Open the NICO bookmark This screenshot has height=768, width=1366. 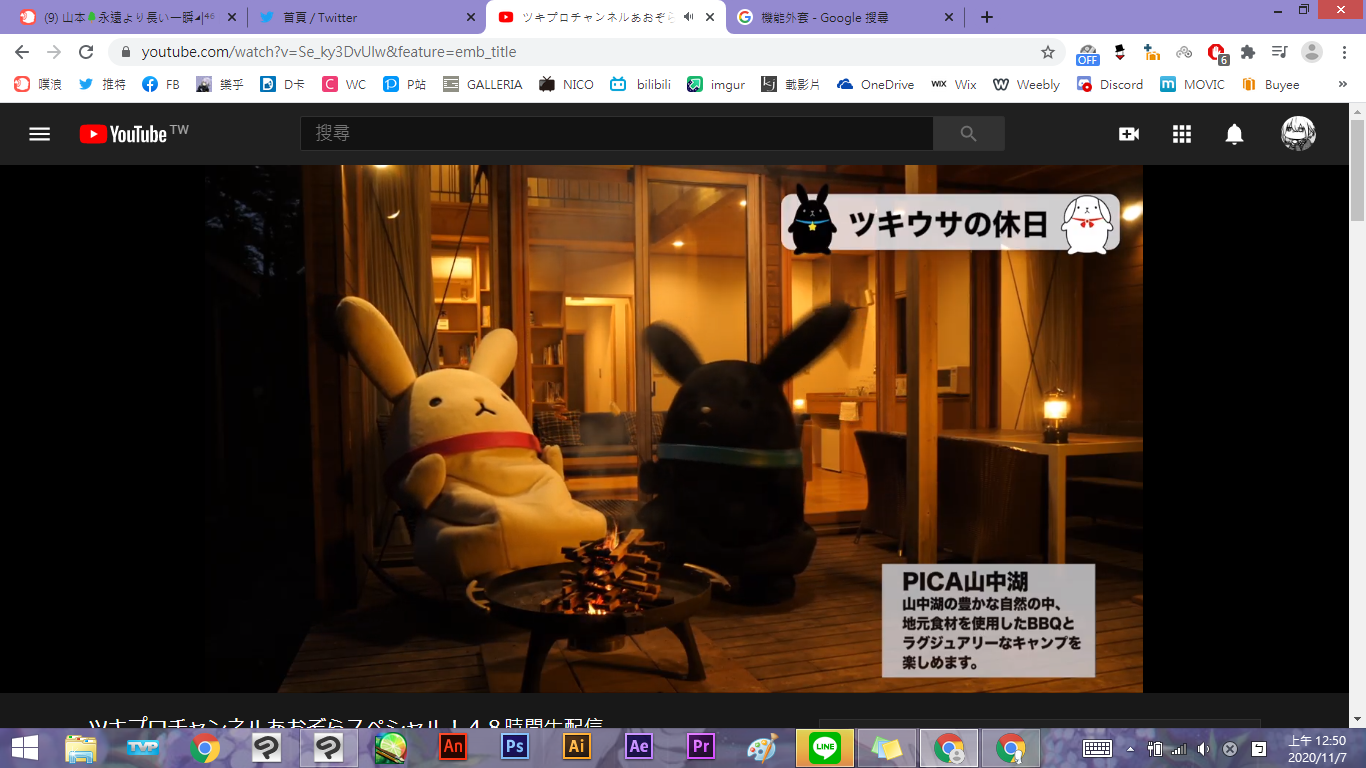(566, 85)
